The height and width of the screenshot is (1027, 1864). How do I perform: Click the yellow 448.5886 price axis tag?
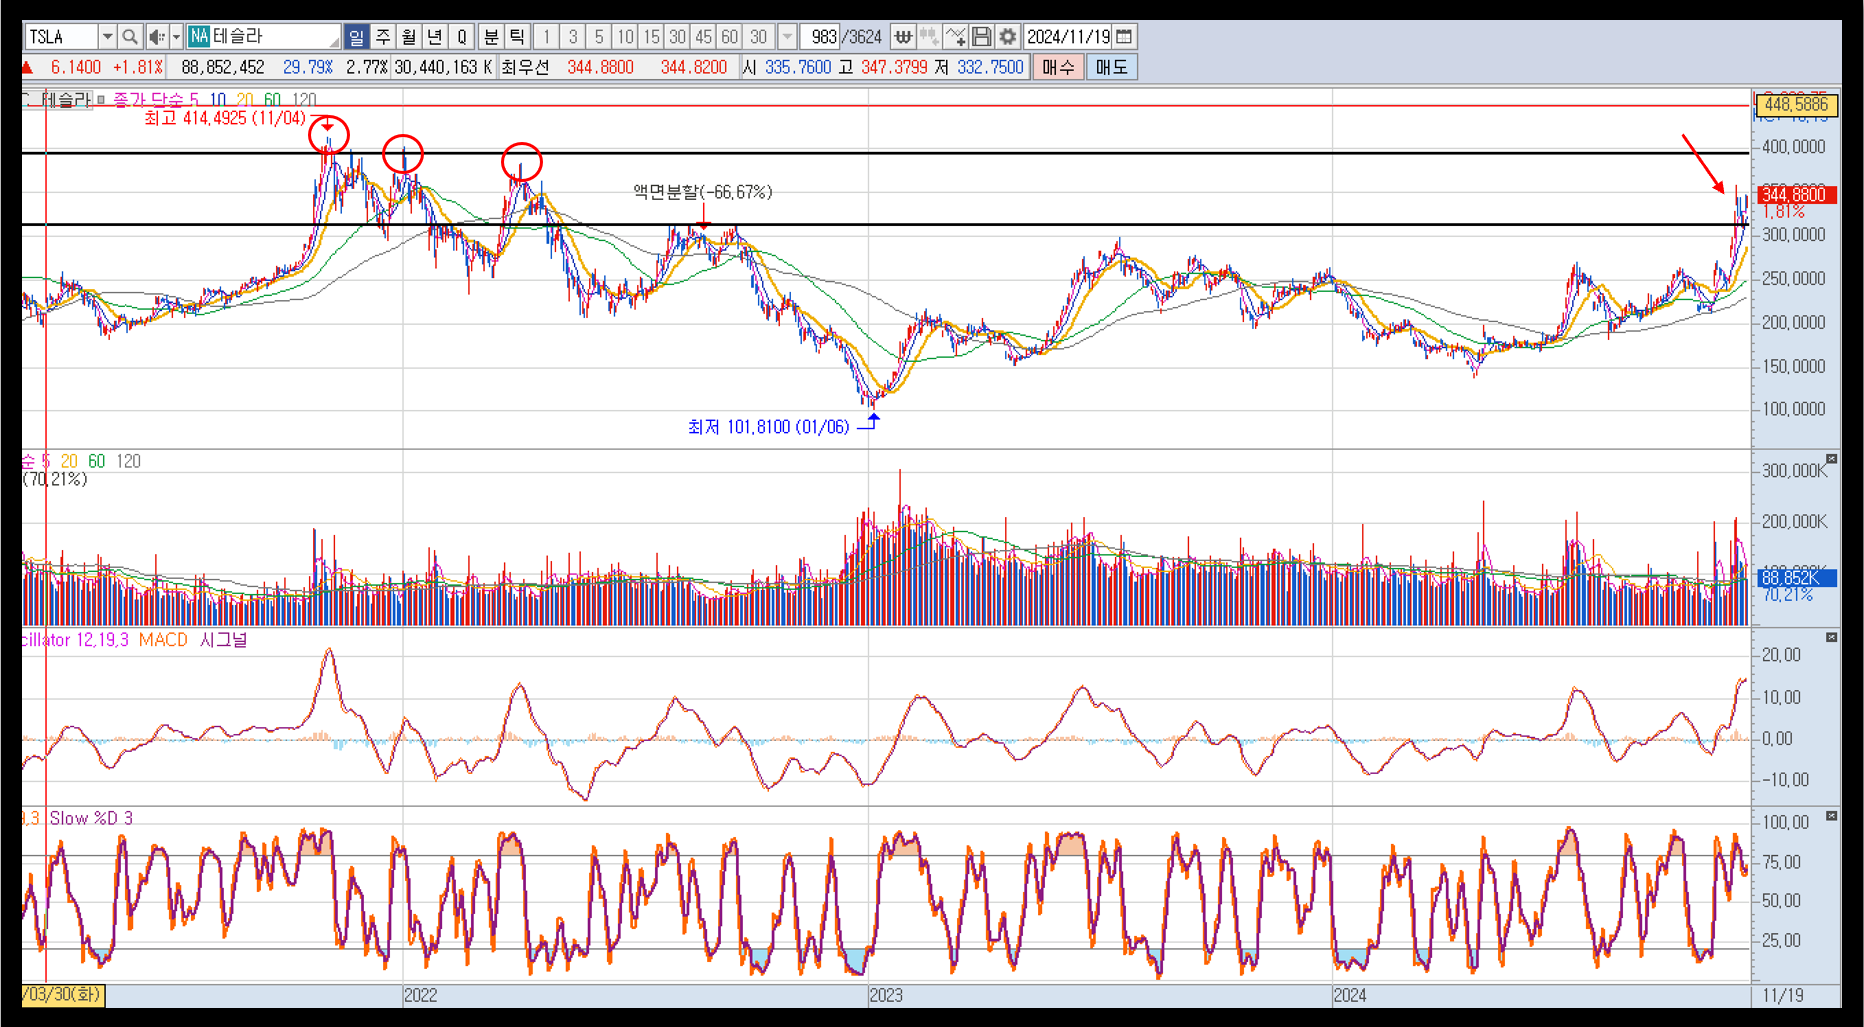click(x=1796, y=104)
